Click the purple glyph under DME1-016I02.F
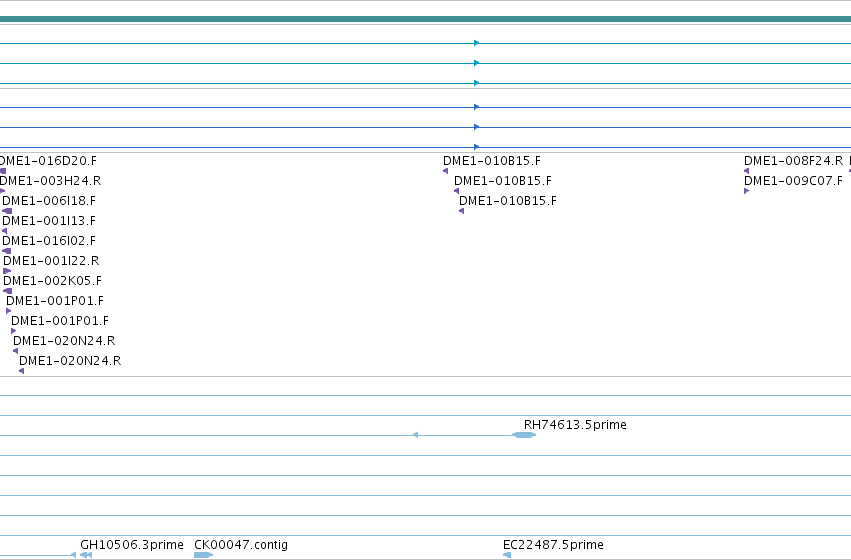 7,251
